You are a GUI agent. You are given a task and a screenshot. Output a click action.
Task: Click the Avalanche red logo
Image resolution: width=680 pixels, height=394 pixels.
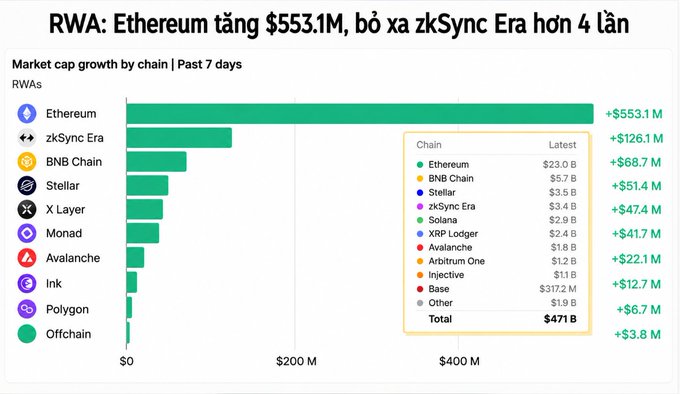pos(27,258)
